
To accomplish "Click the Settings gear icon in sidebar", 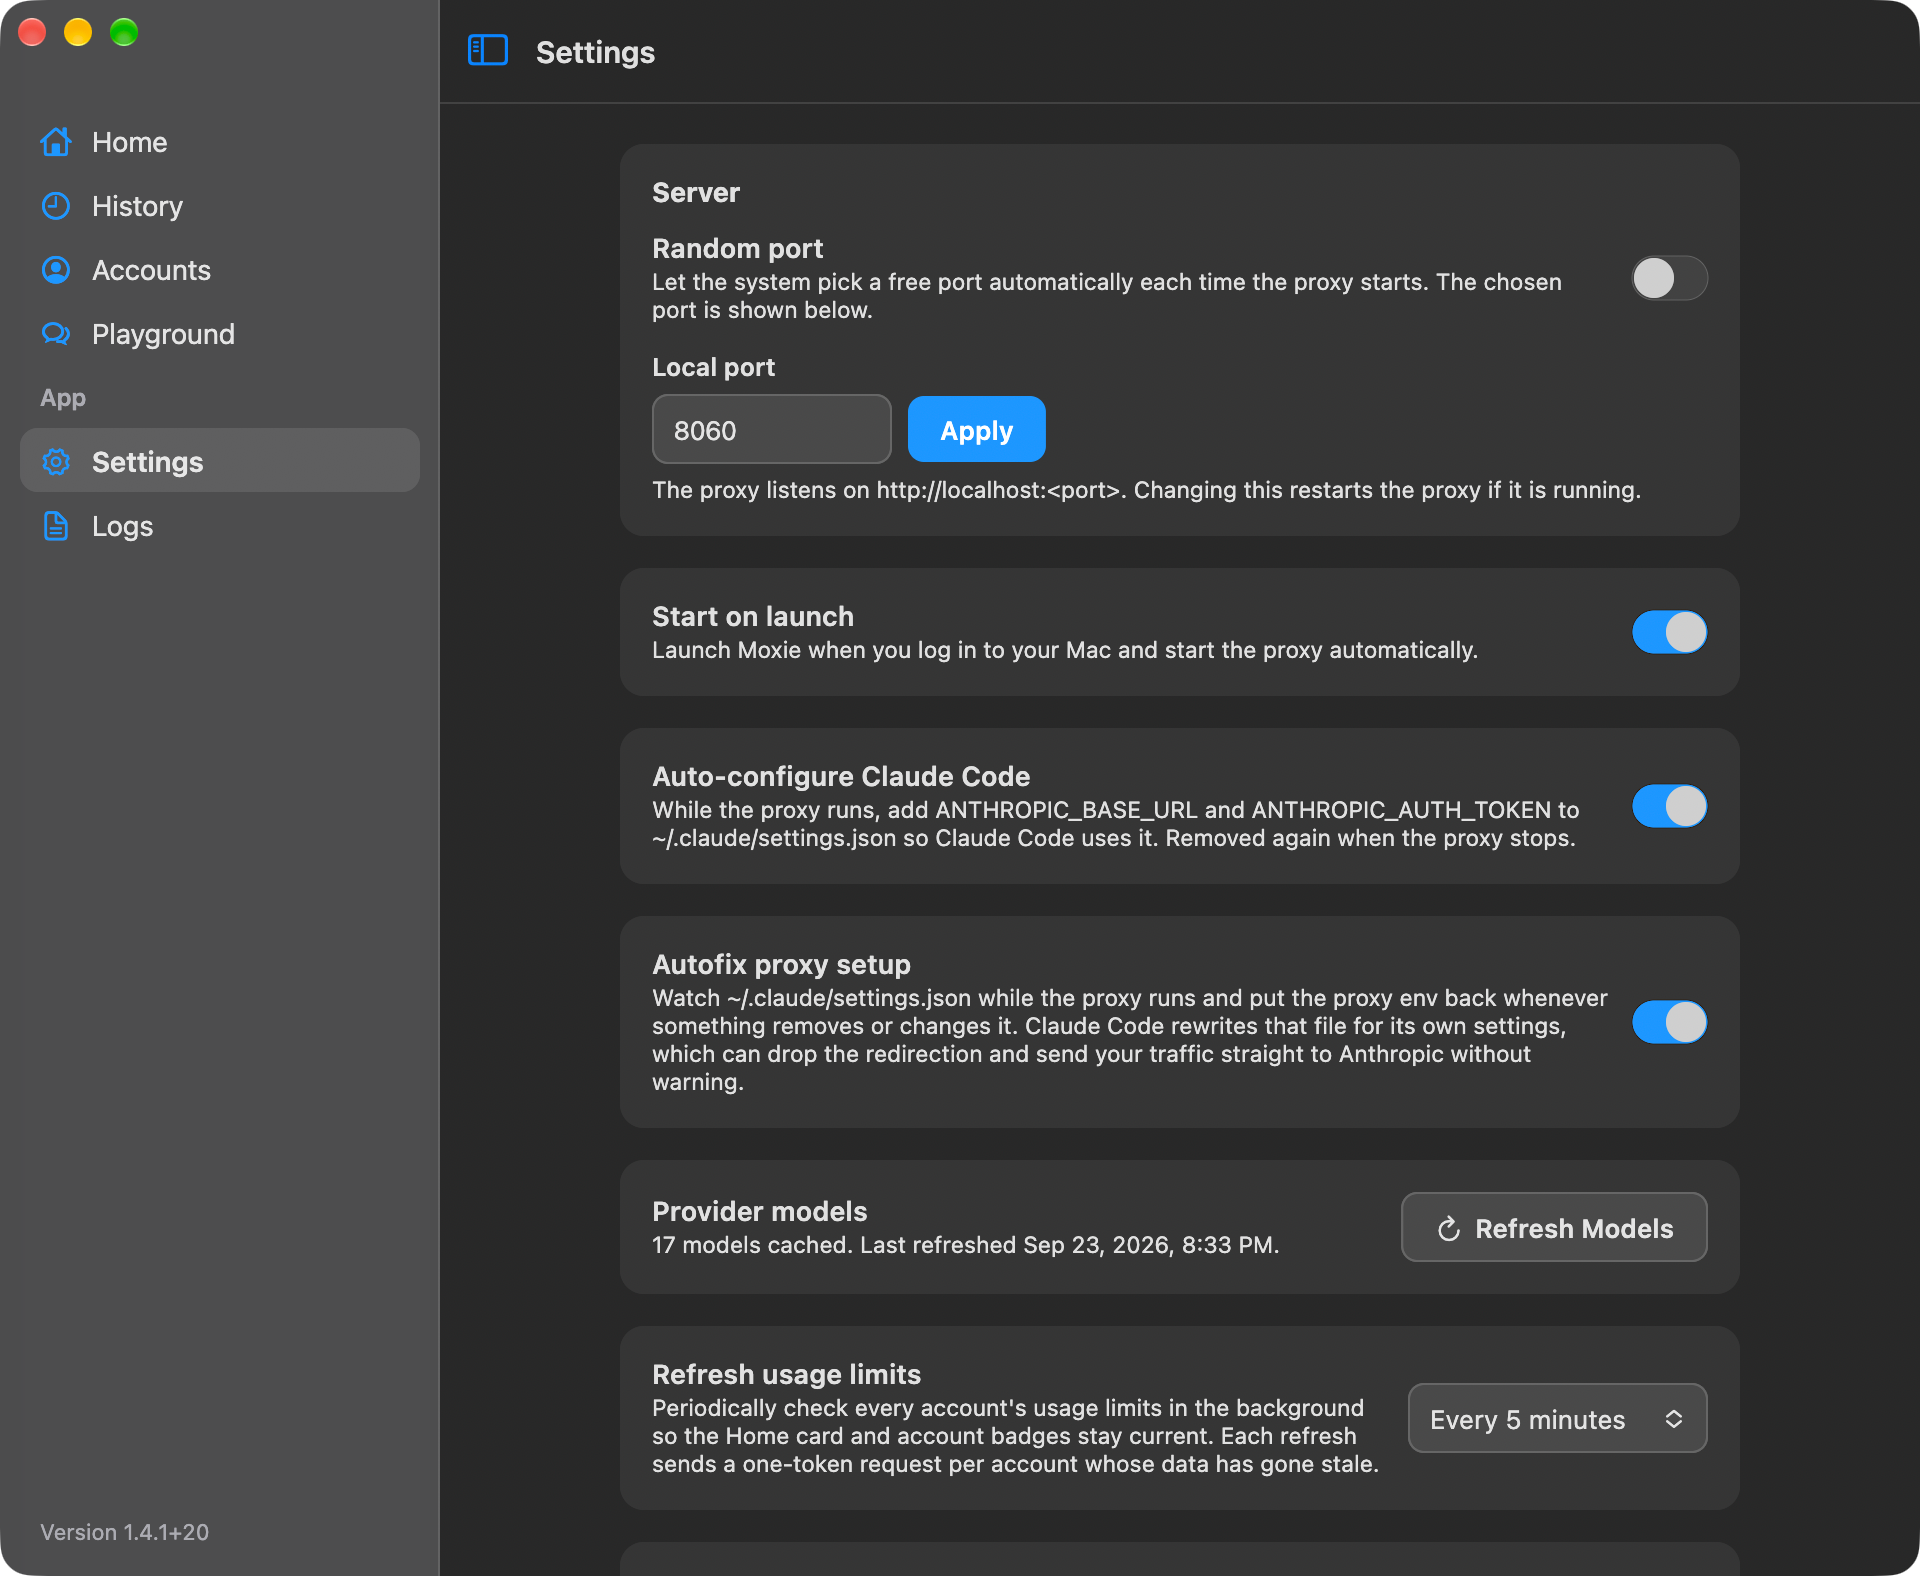I will (56, 462).
